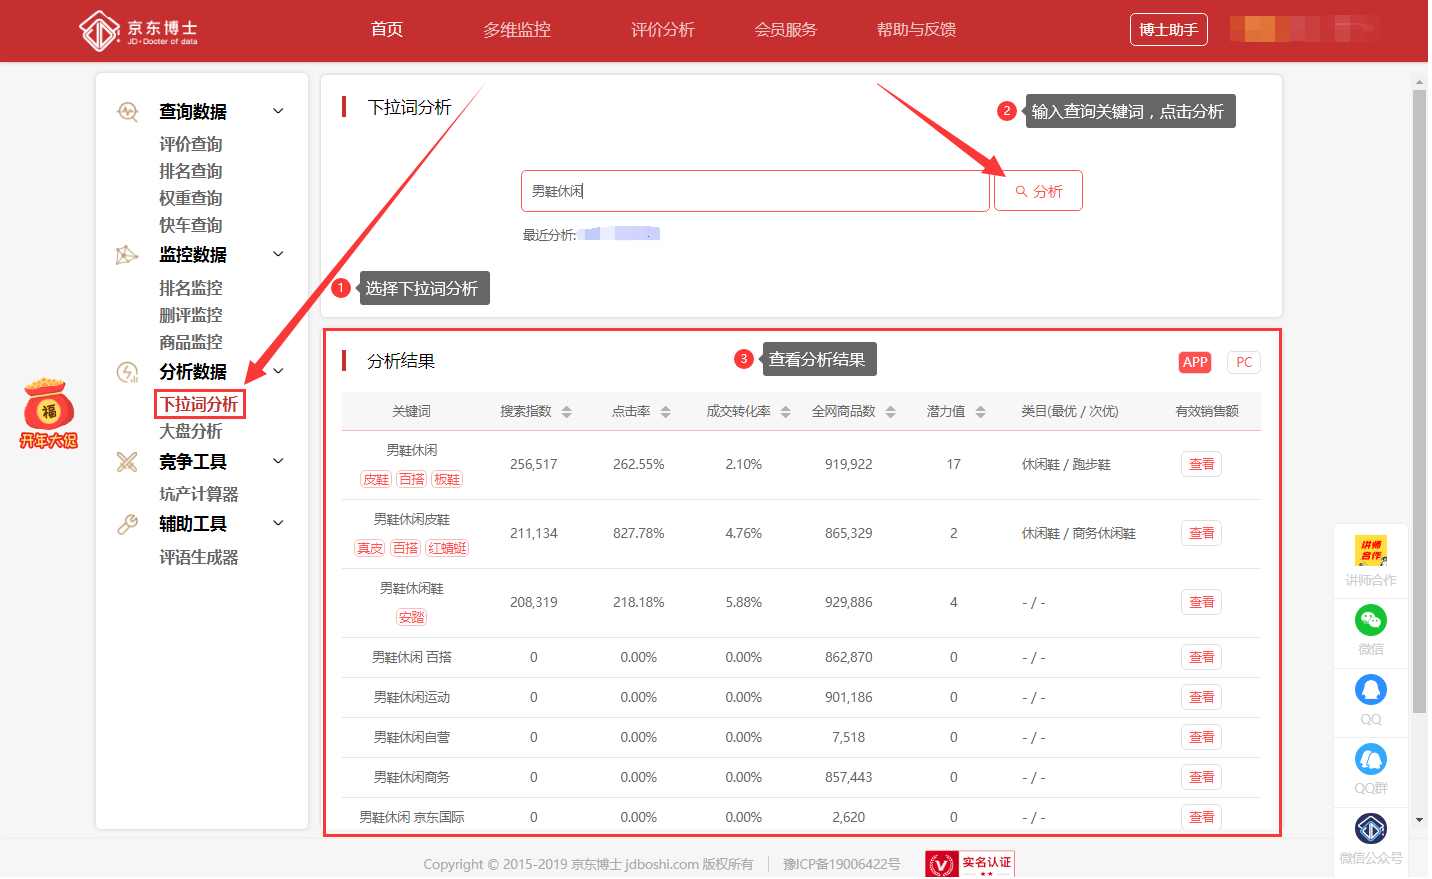The height and width of the screenshot is (879, 1432).
Task: Click the page vertical scrollbar
Action: [x=1419, y=400]
